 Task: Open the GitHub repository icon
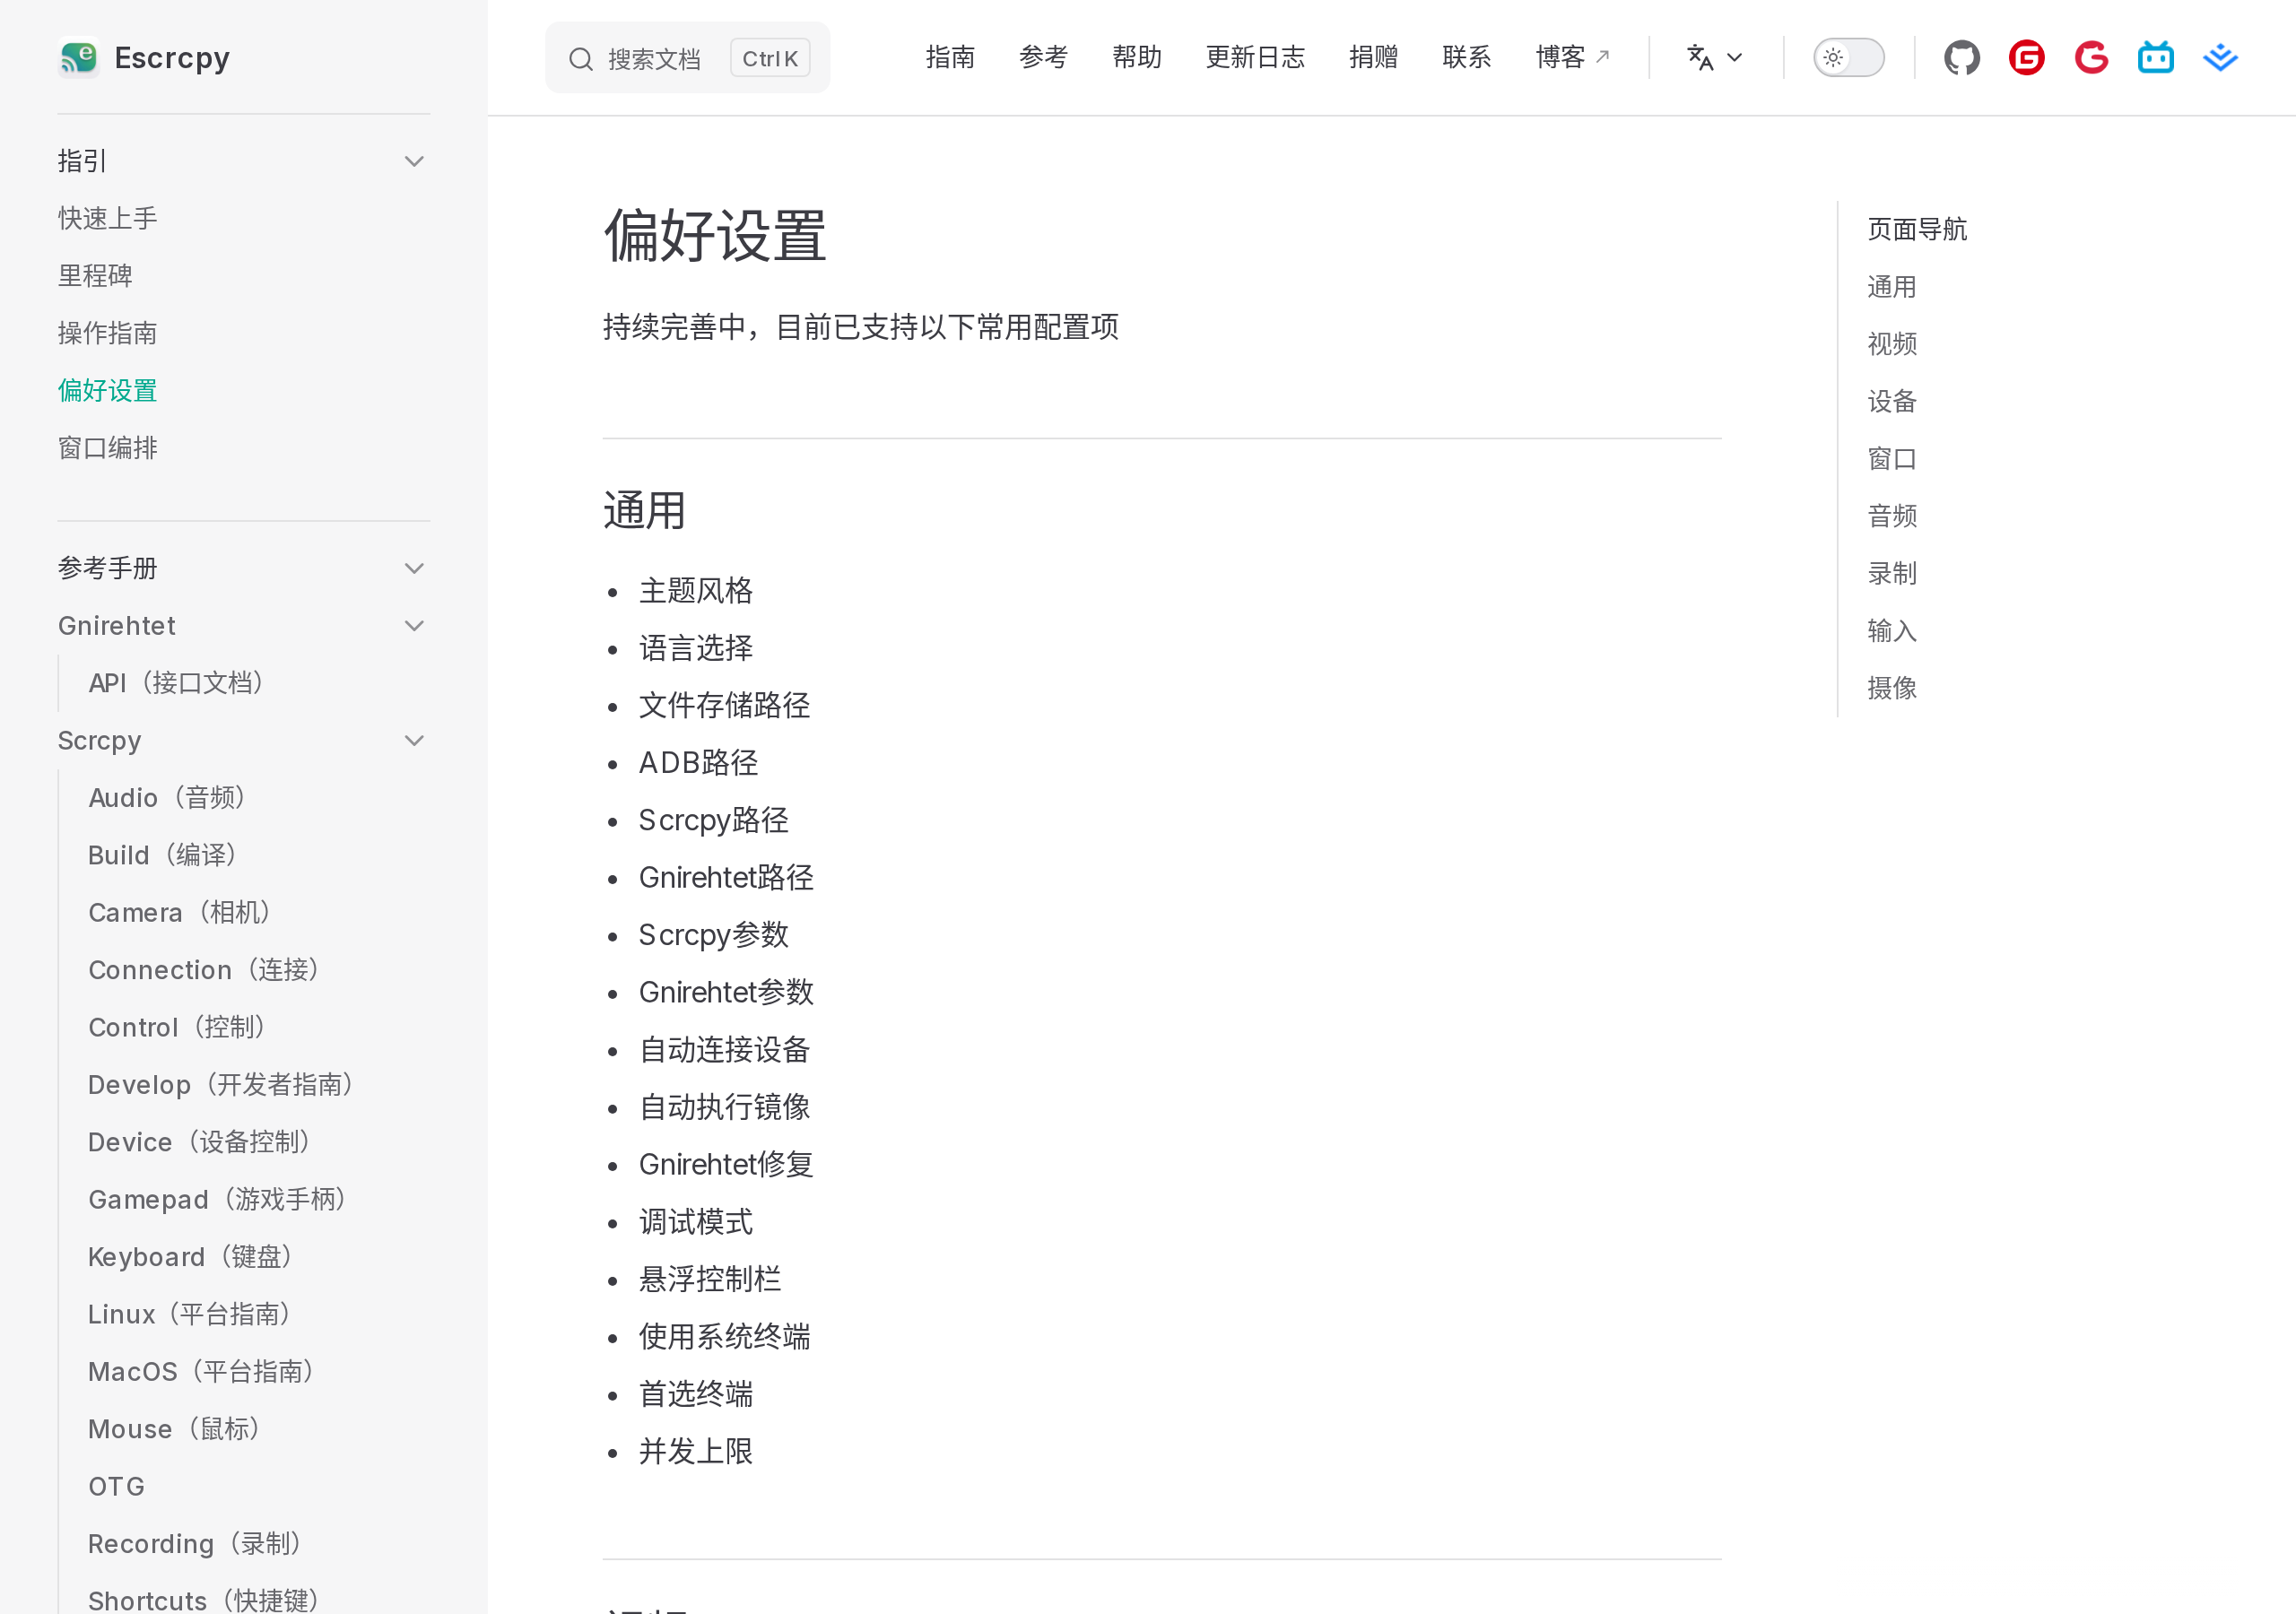tap(1961, 58)
